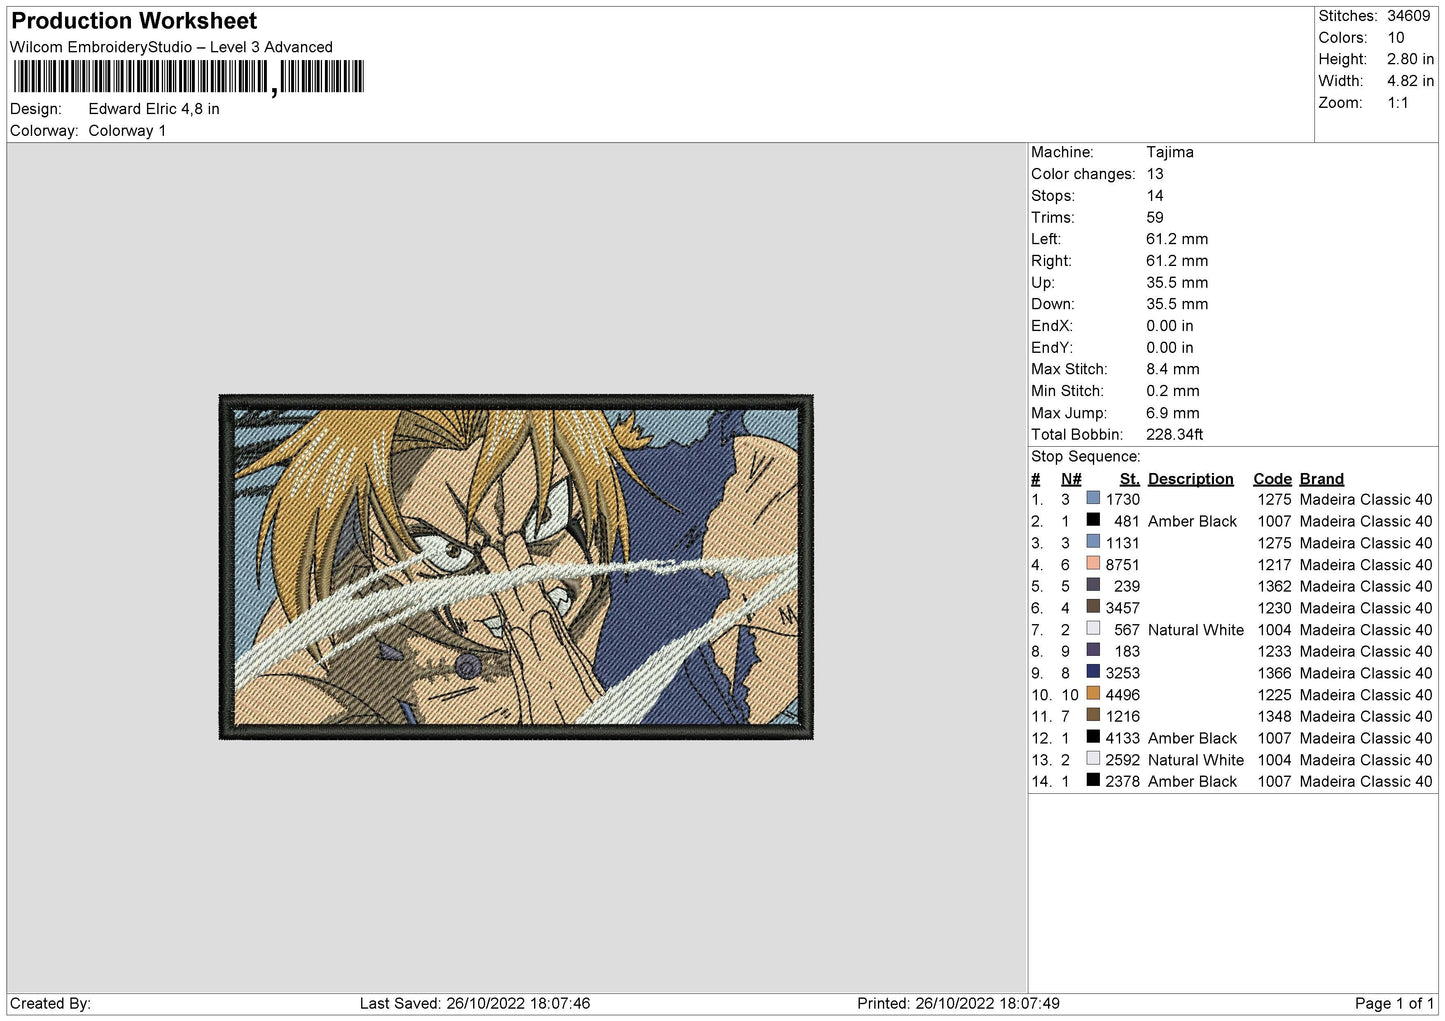
Task: Click the Stops value '14'
Action: point(1155,196)
